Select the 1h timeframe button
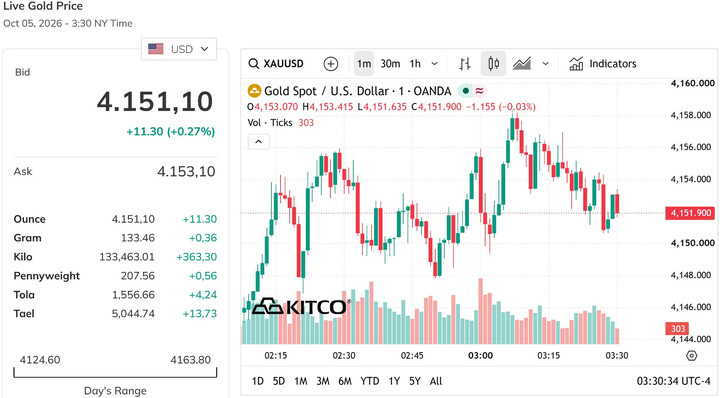This screenshot has width=720, height=398. click(x=415, y=63)
